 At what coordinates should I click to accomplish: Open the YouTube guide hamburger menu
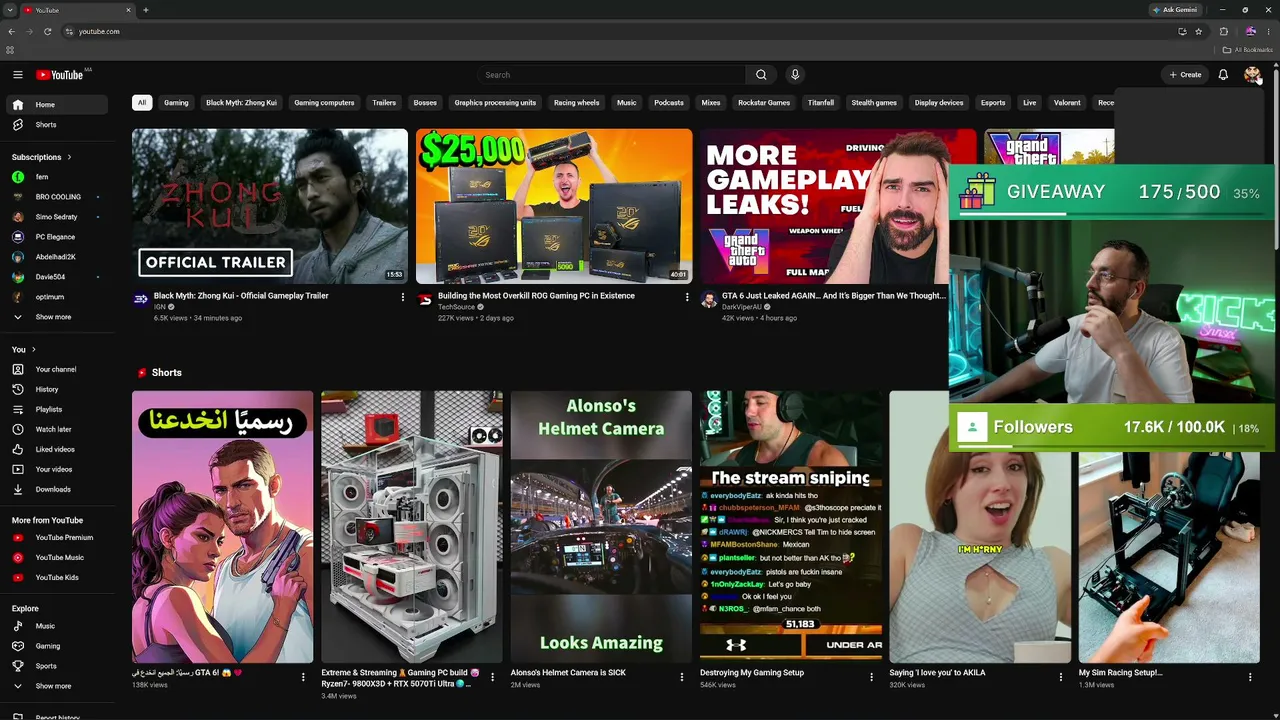point(18,75)
